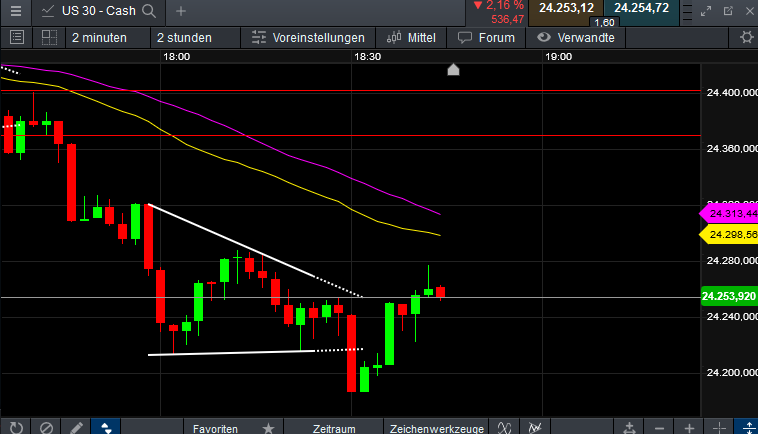Image resolution: width=758 pixels, height=434 pixels.
Task: Open Voreinstellungen presets menu
Action: [308, 38]
